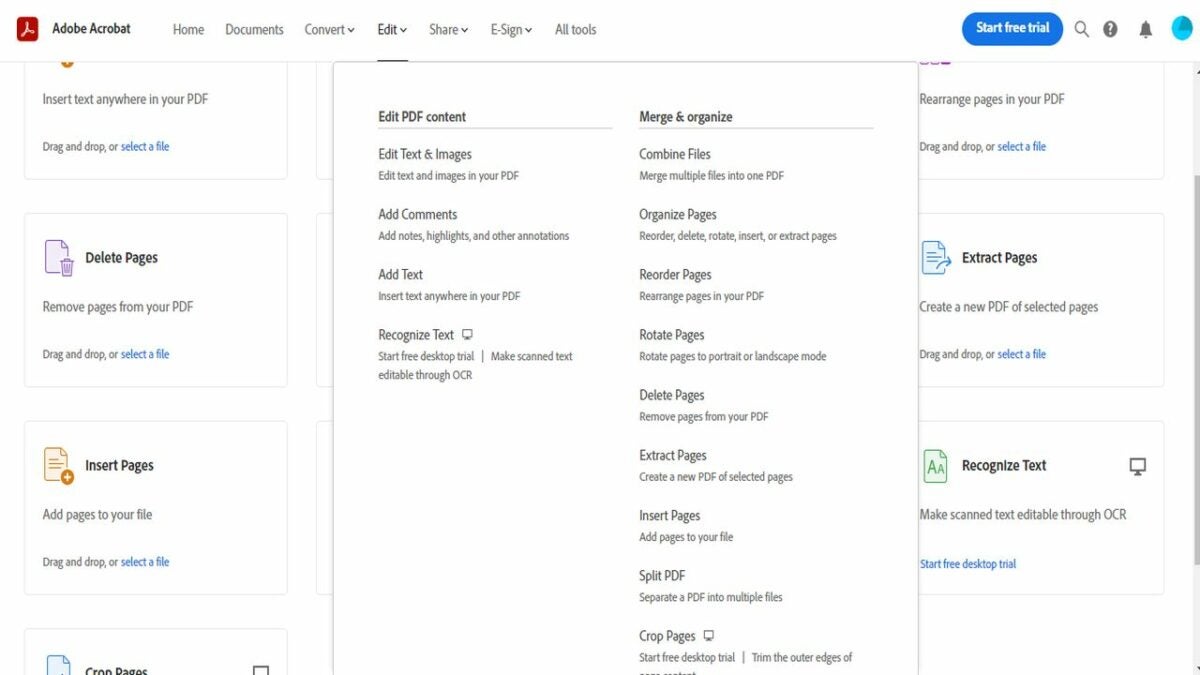This screenshot has height=675, width=1200.
Task: Expand the Convert dropdown menu
Action: (x=329, y=29)
